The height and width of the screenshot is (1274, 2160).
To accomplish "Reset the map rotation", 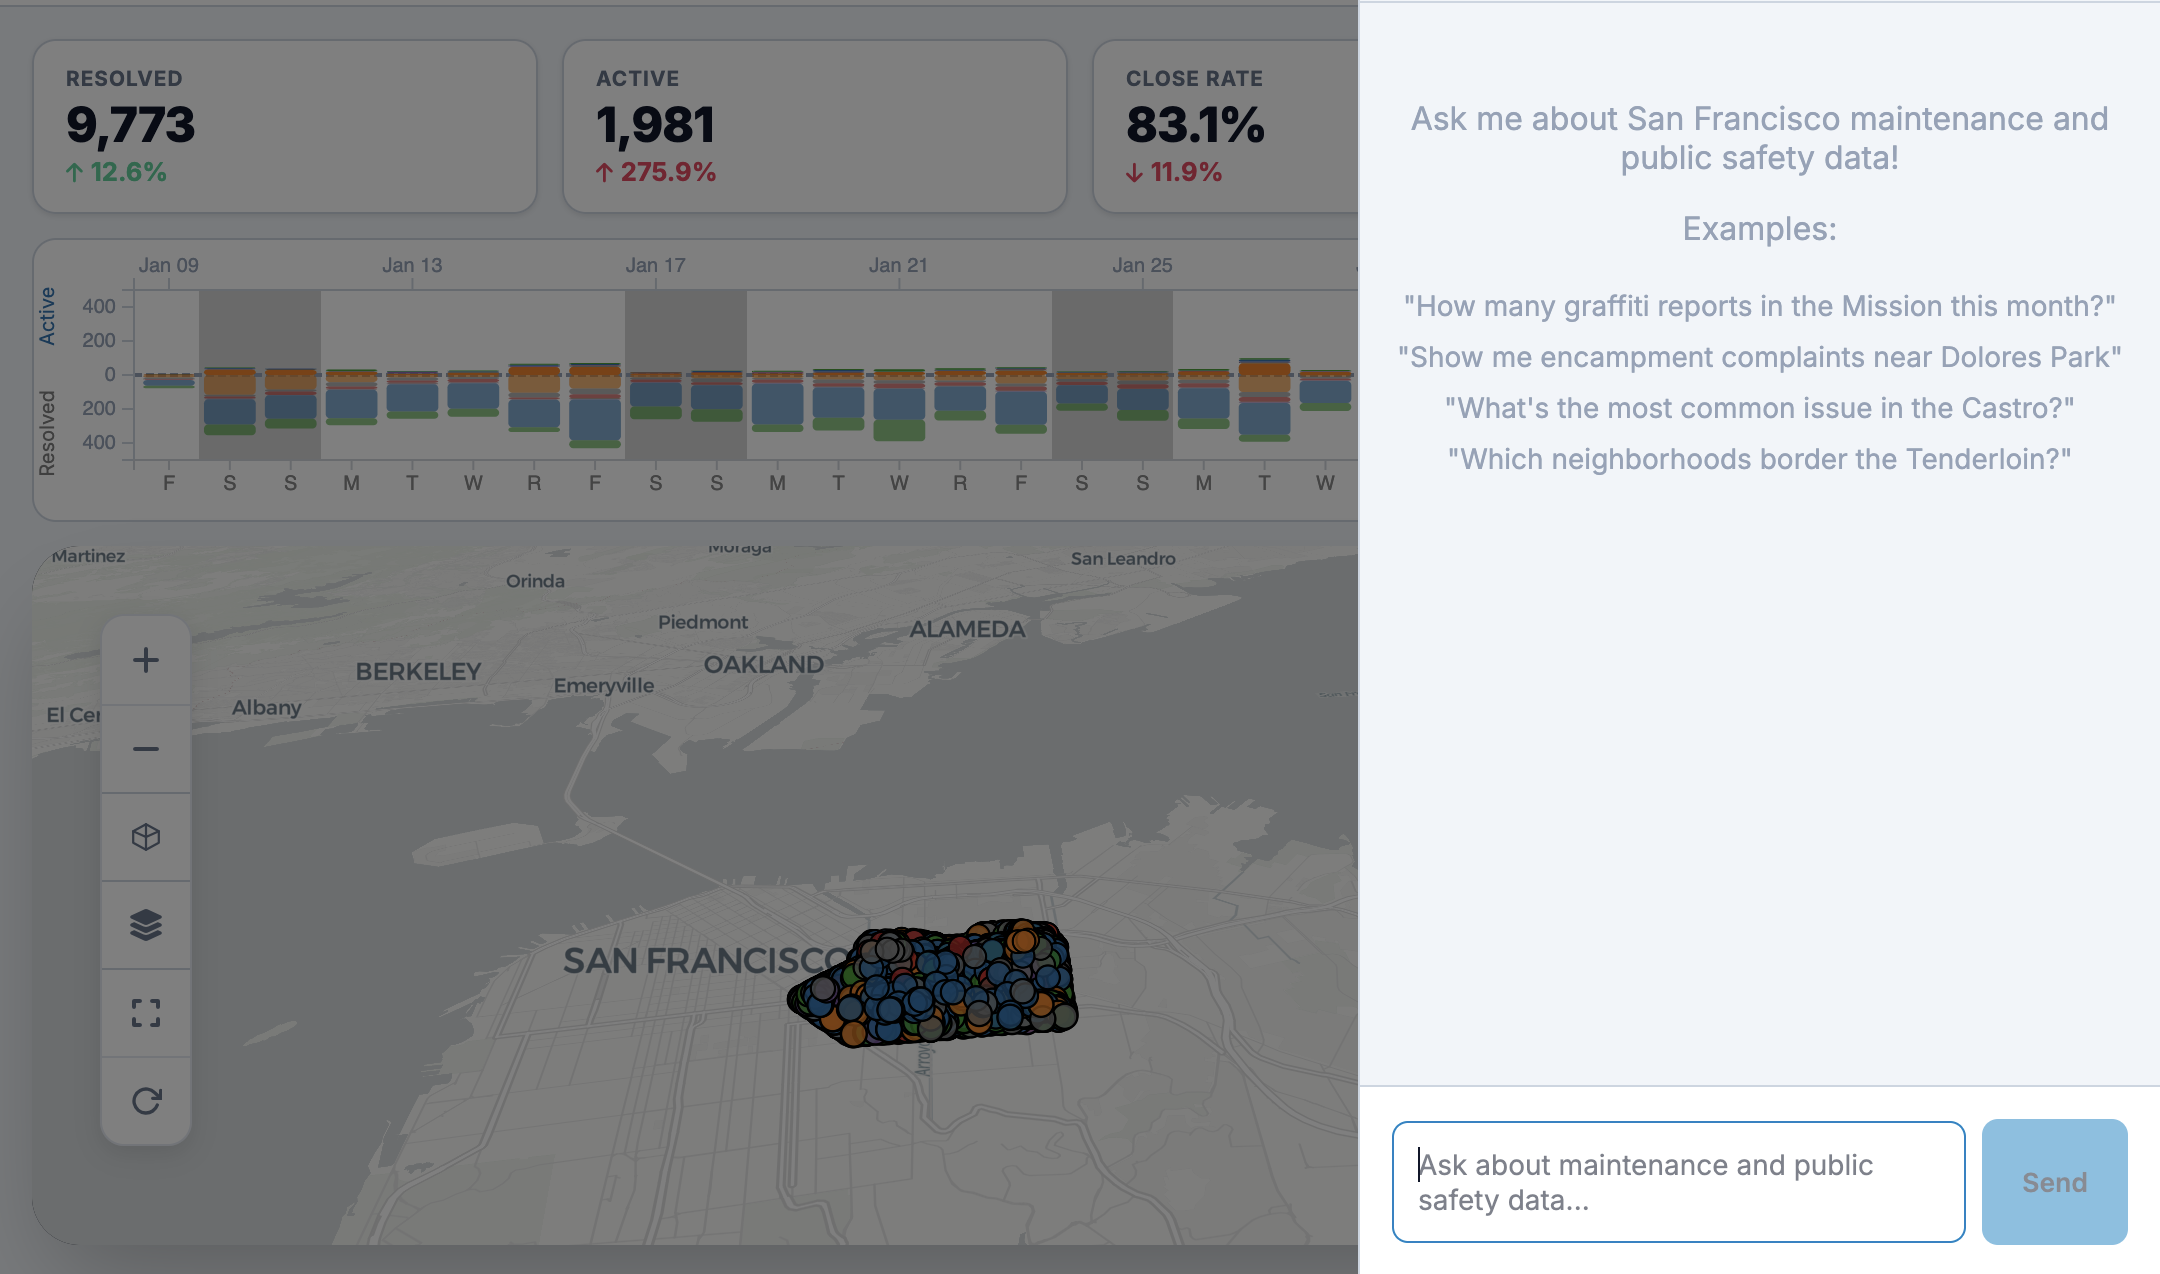I will click(x=146, y=1101).
